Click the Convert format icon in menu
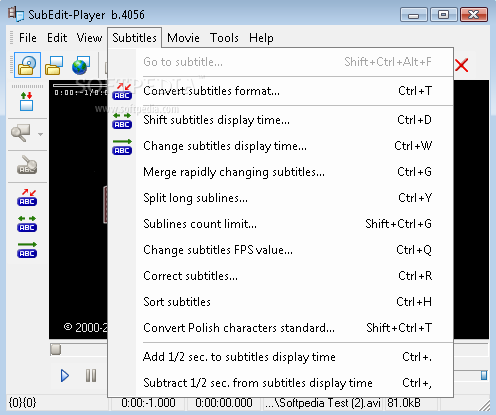Screen dimensions: 496x415 click(x=122, y=91)
